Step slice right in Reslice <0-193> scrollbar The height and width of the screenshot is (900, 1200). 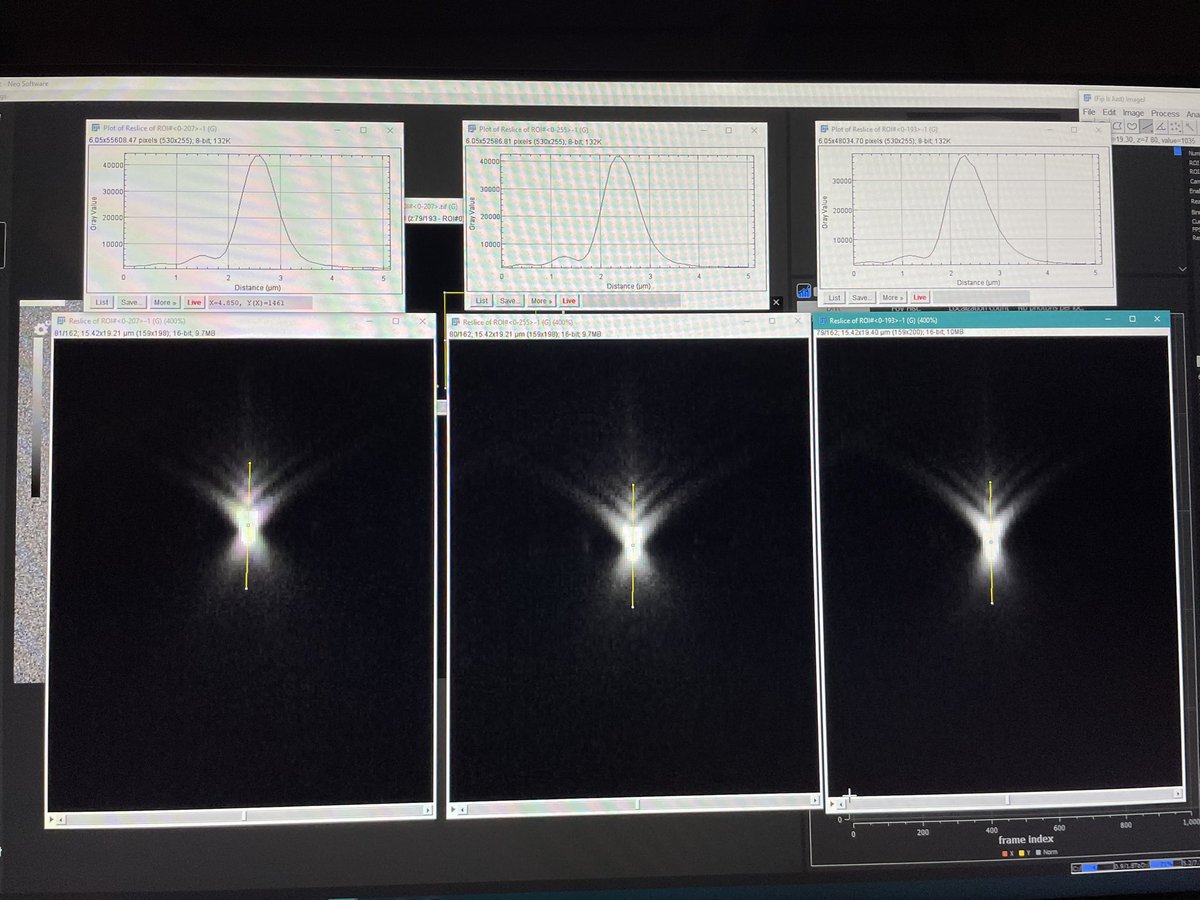tap(1177, 794)
